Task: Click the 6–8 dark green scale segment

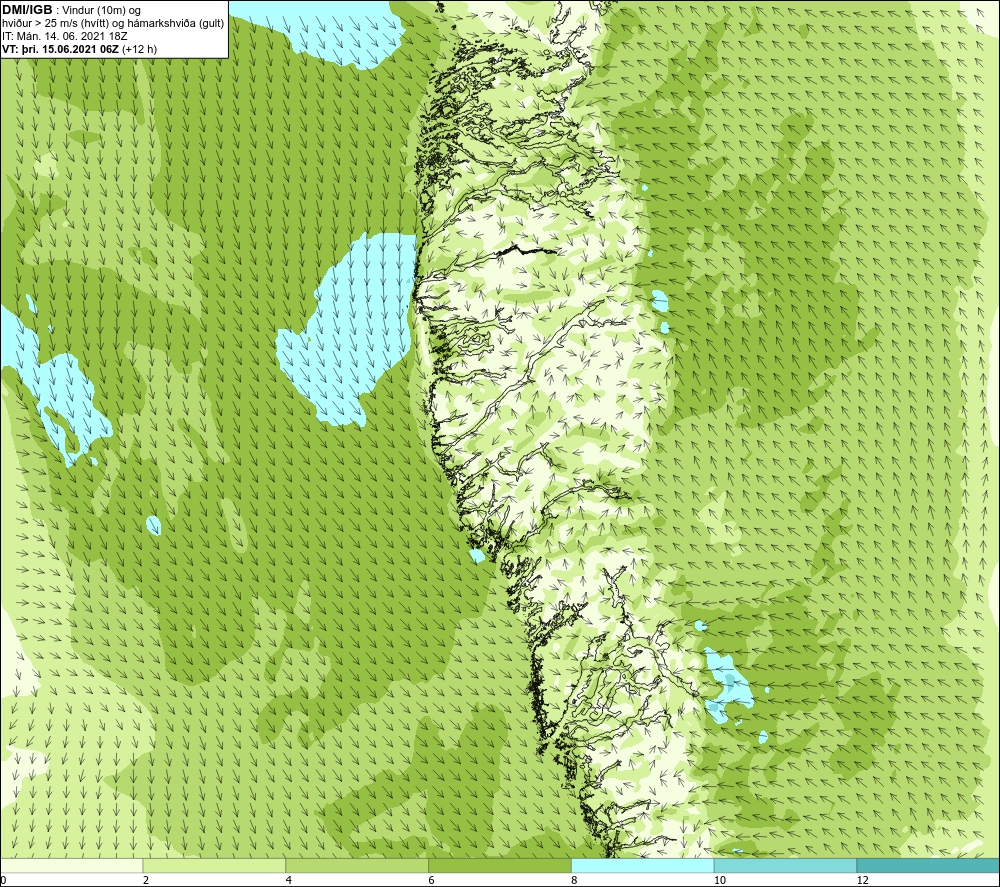Action: pos(500,865)
